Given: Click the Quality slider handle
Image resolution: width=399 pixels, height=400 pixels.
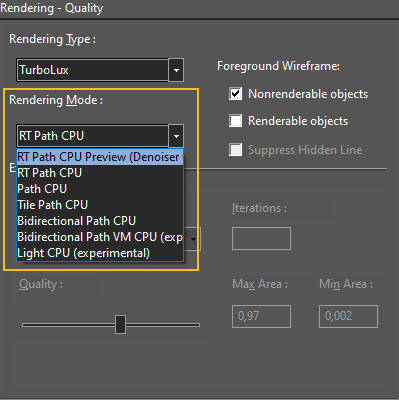Looking at the screenshot, I should point(120,324).
